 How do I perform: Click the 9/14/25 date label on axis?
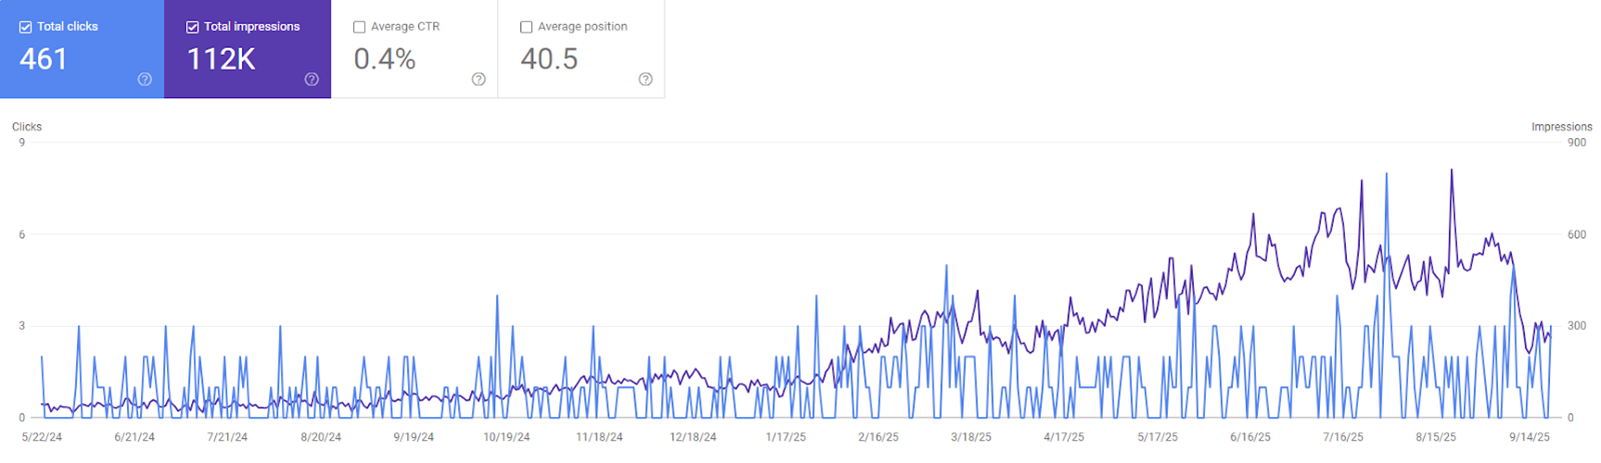pyautogui.click(x=1529, y=437)
